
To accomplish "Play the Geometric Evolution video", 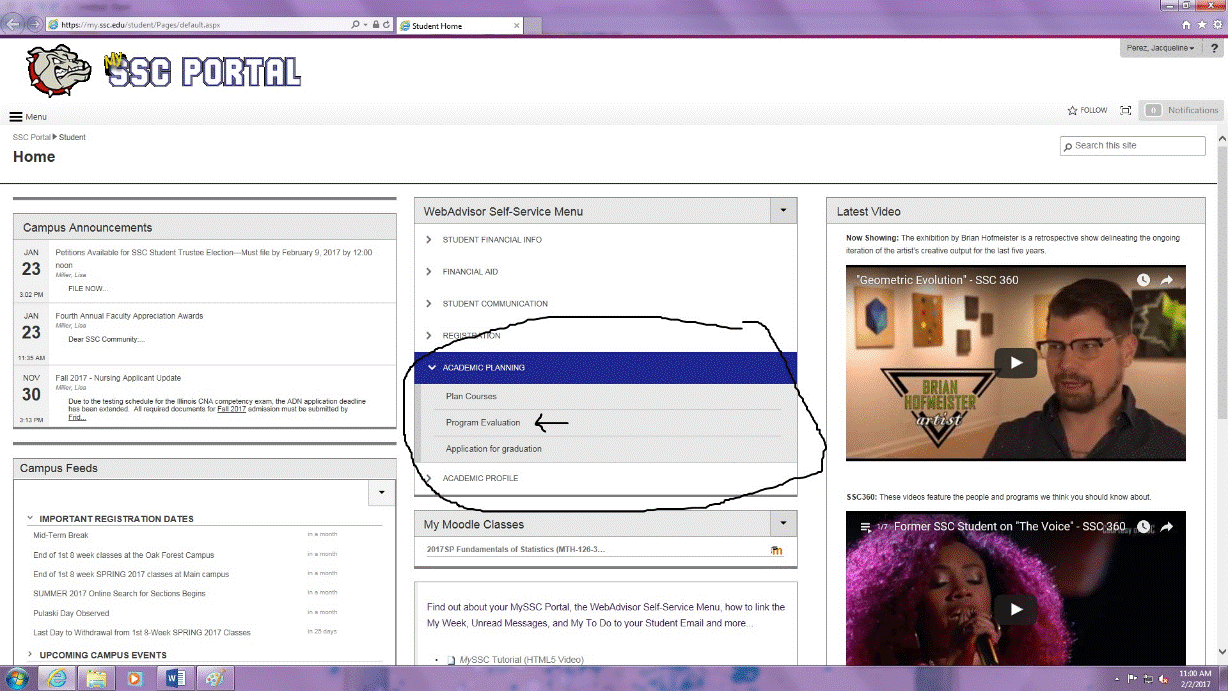I will coord(1015,362).
